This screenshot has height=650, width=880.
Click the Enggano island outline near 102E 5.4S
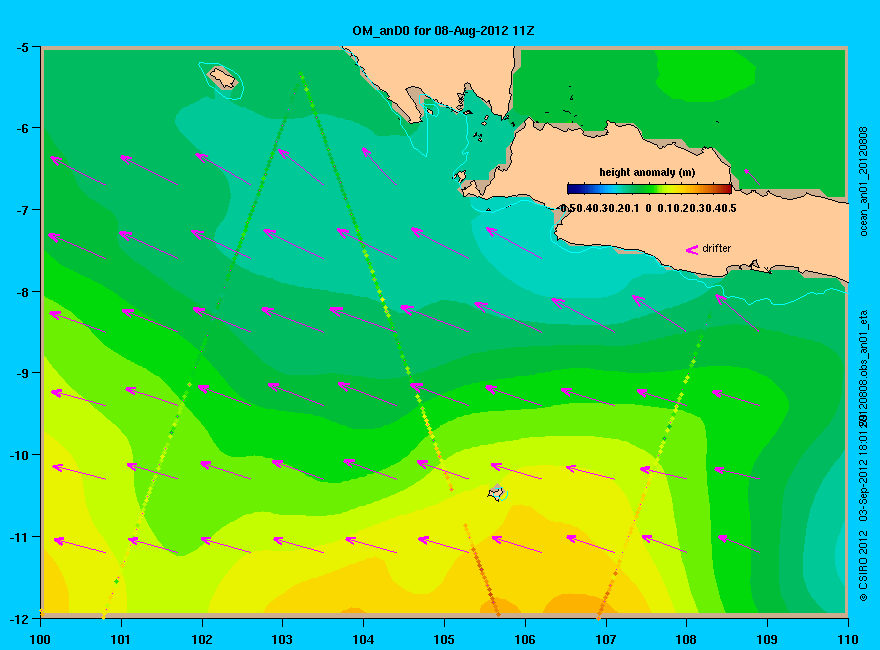pos(223,78)
